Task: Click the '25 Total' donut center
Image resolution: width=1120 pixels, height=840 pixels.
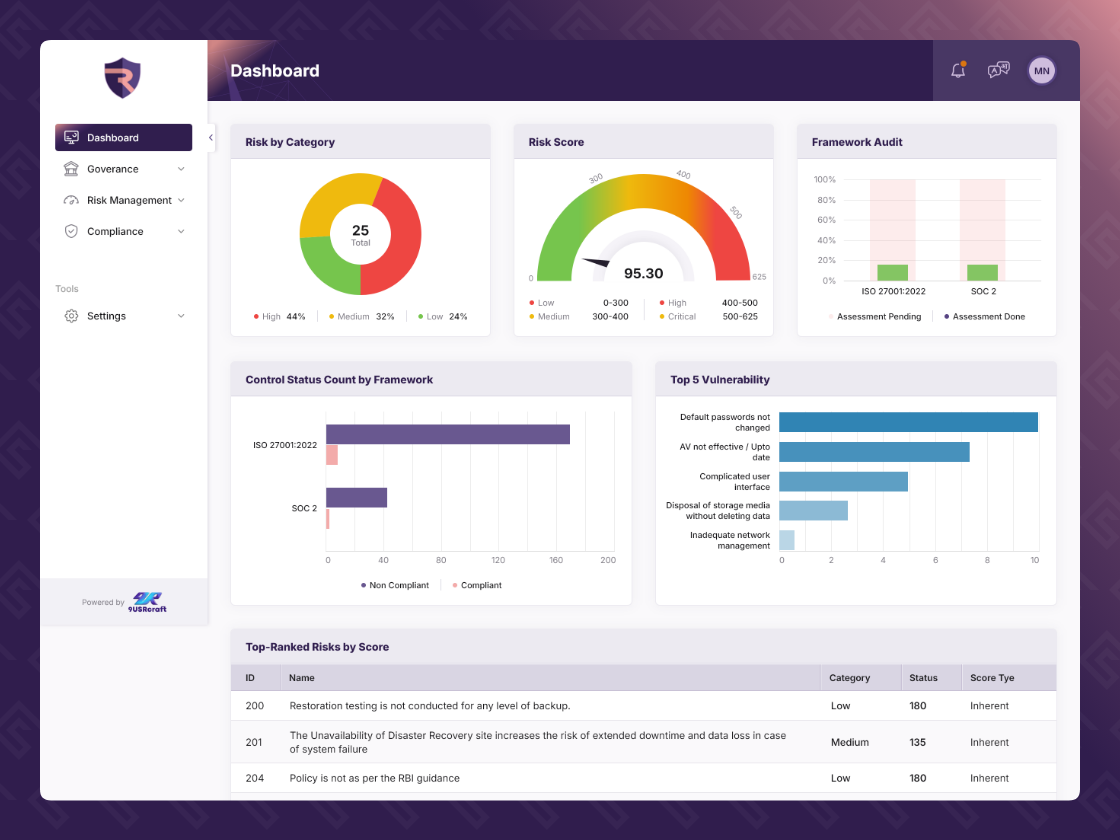Action: (361, 234)
